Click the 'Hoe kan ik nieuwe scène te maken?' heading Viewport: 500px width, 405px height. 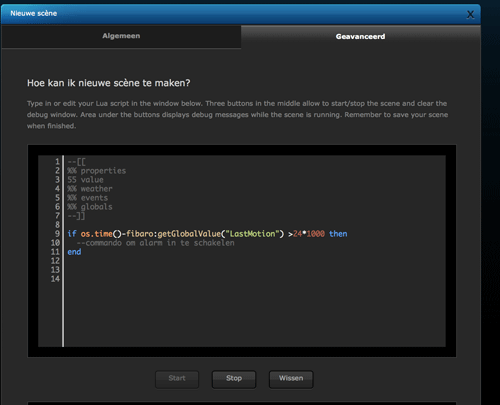(x=109, y=83)
